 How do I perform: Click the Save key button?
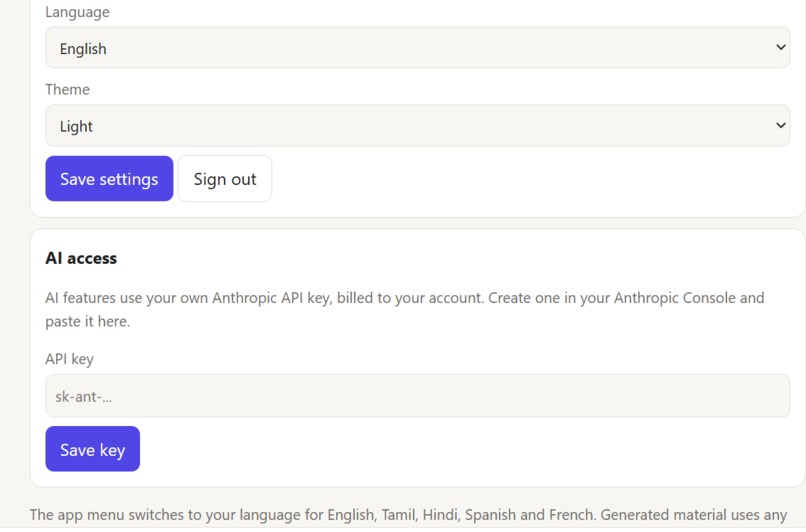93,449
